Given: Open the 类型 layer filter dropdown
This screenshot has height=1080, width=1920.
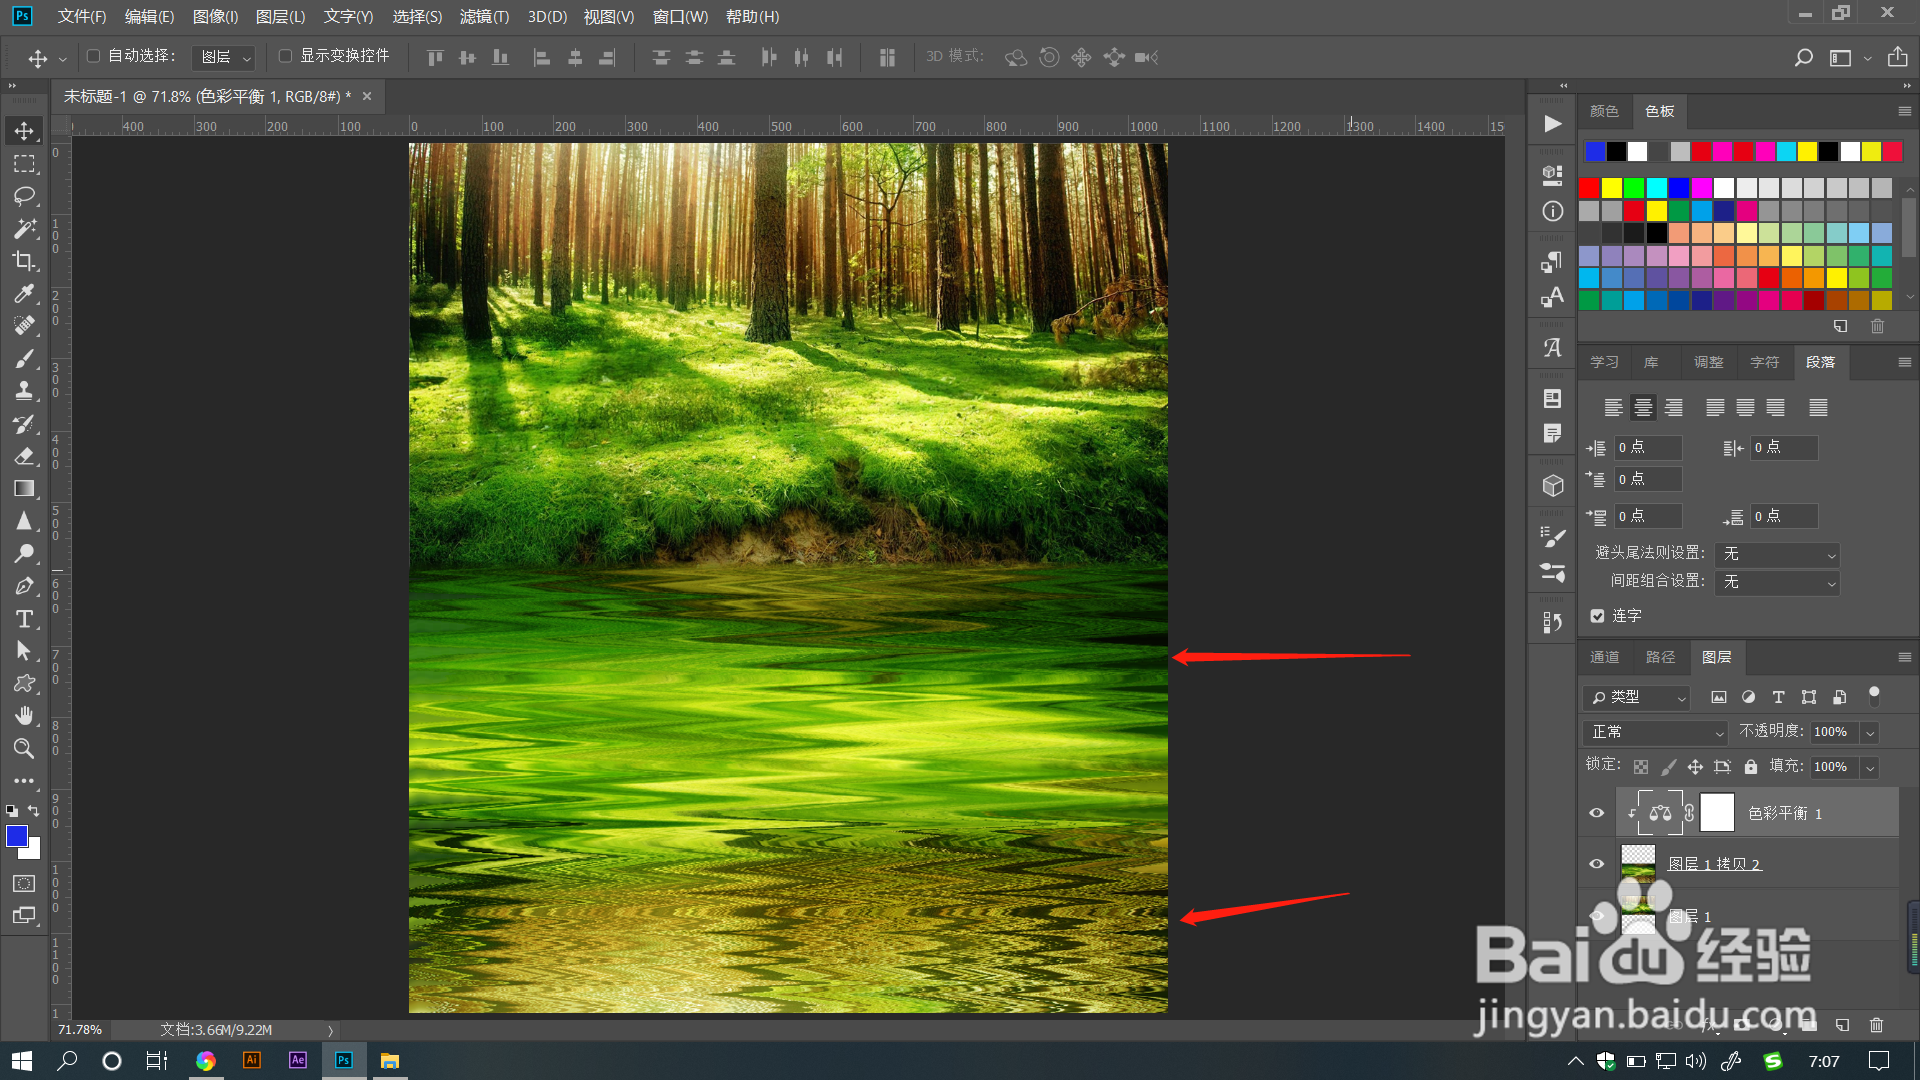Looking at the screenshot, I should (x=1638, y=697).
